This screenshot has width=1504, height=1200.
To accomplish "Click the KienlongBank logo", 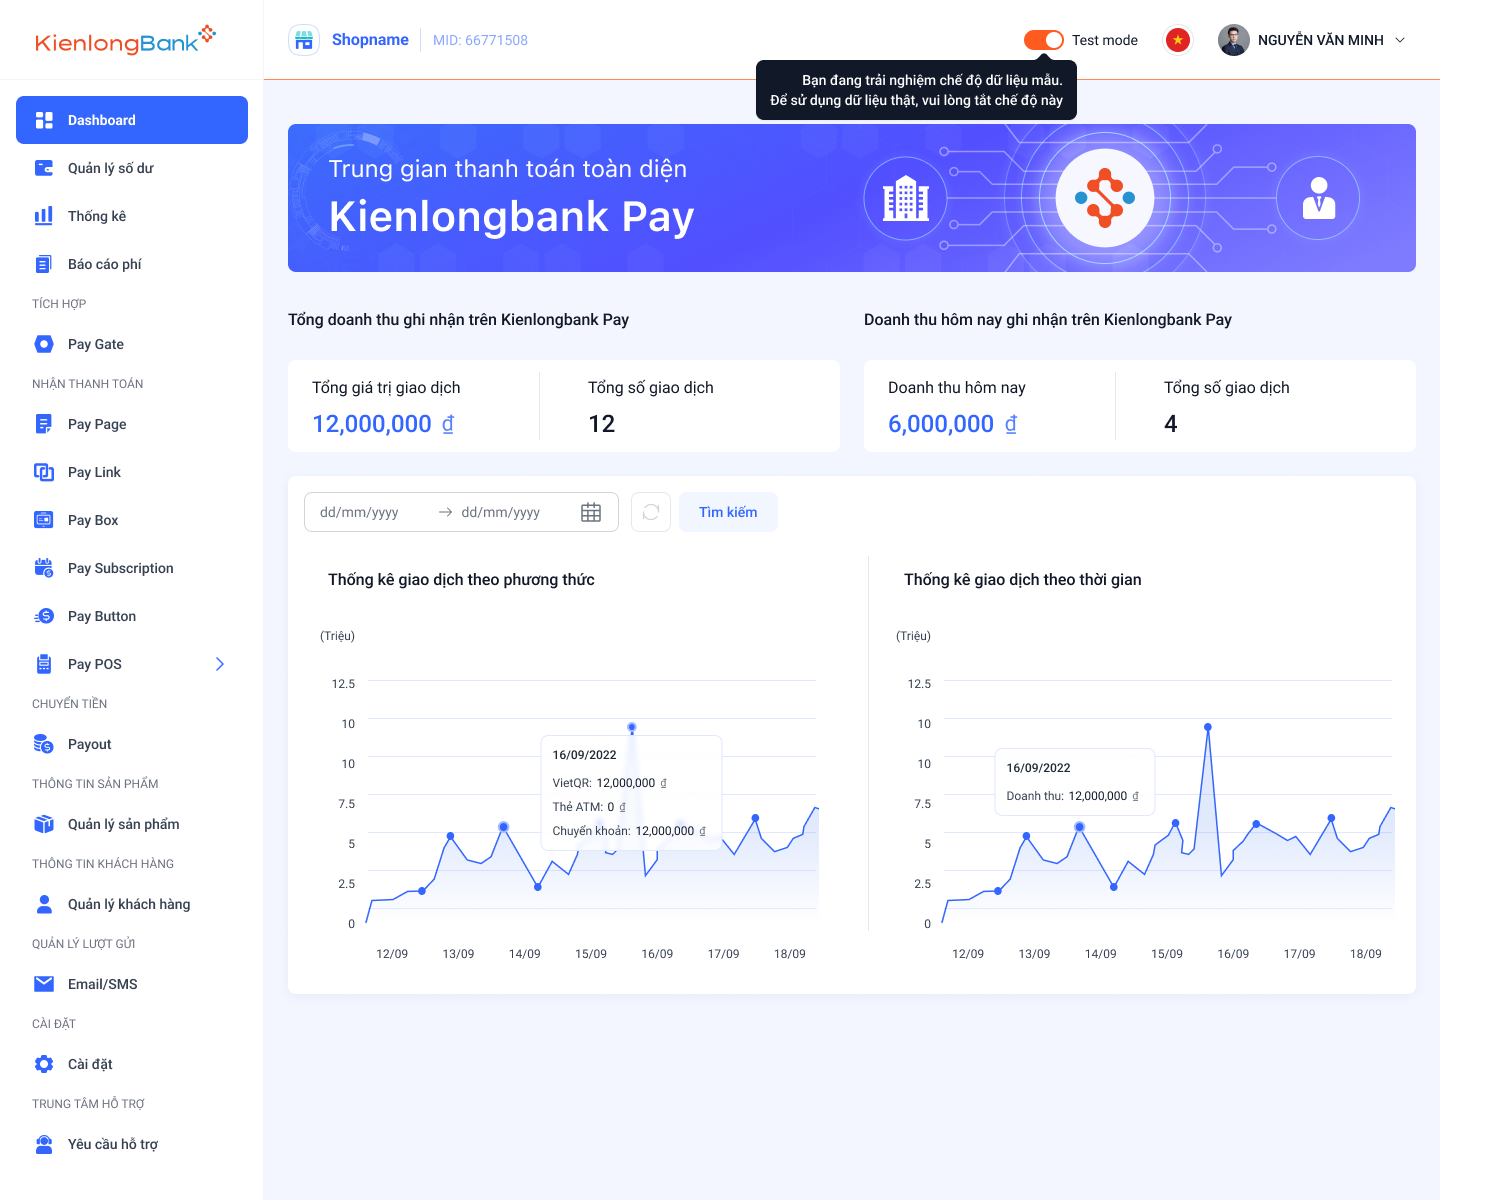I will point(126,40).
